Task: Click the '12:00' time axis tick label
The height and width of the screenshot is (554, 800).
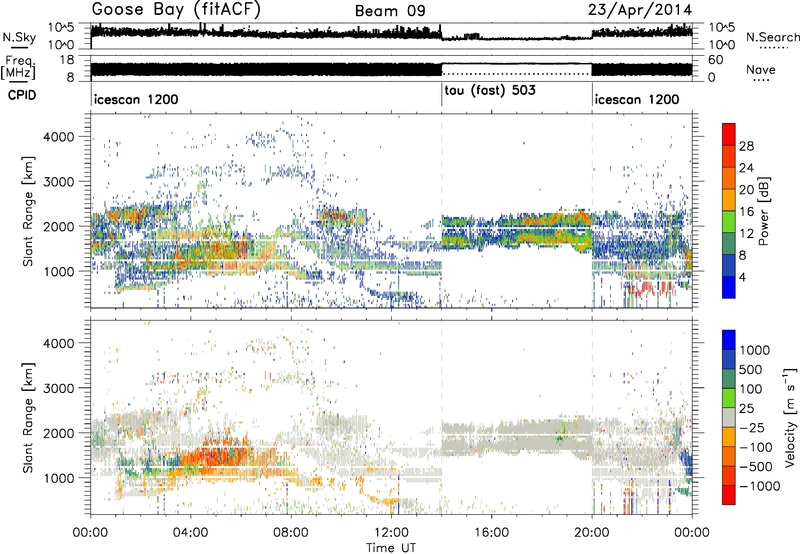Action: click(391, 533)
